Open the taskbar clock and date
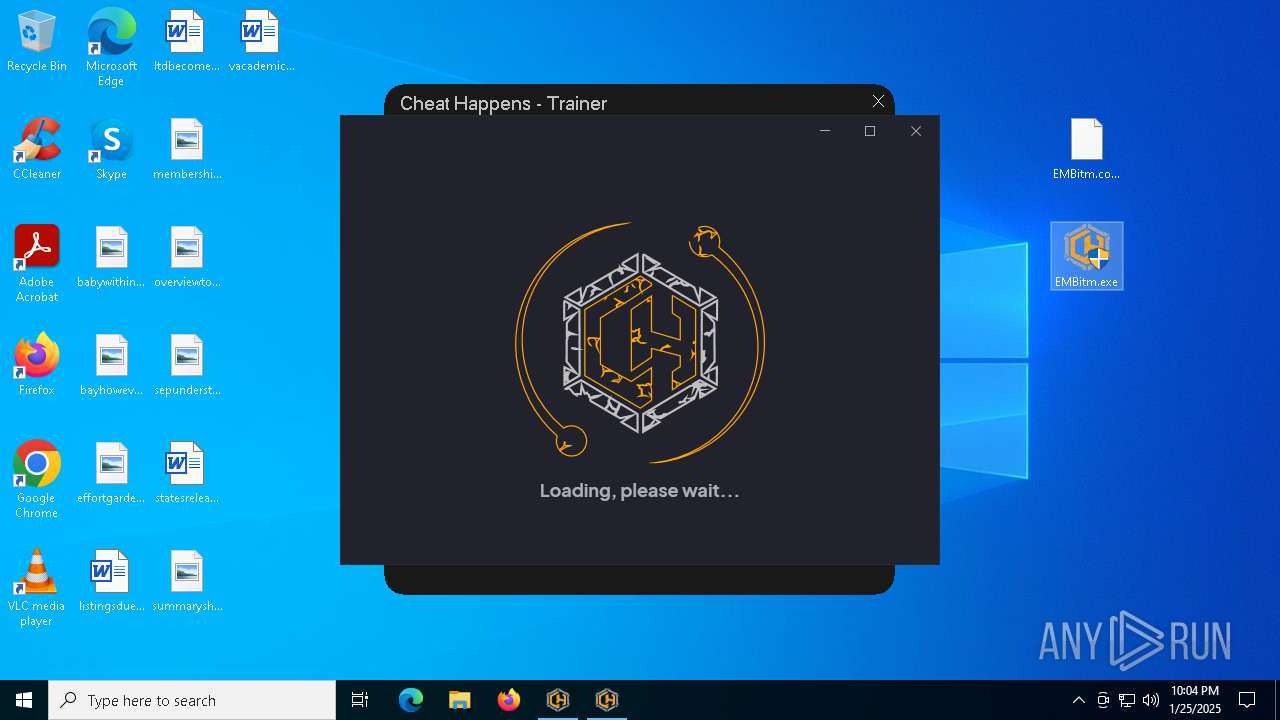1280x720 pixels. (x=1195, y=700)
